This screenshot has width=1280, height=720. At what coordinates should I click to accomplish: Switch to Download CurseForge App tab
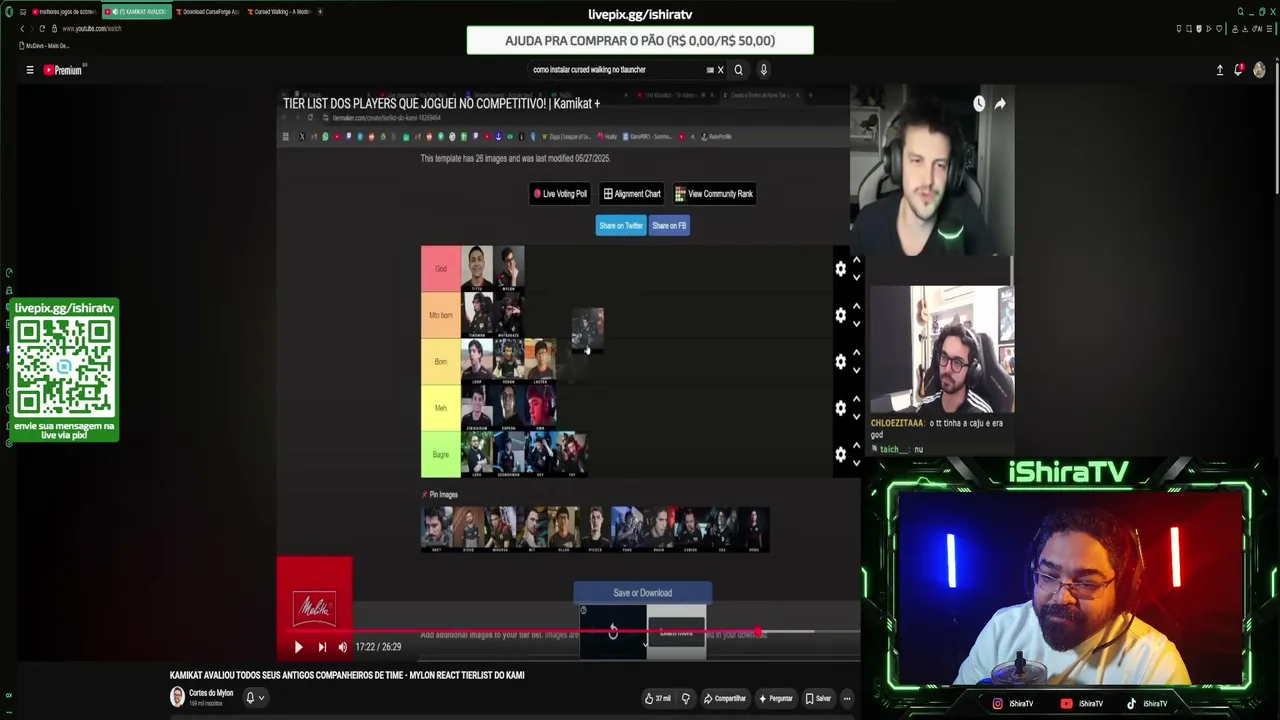(x=207, y=12)
